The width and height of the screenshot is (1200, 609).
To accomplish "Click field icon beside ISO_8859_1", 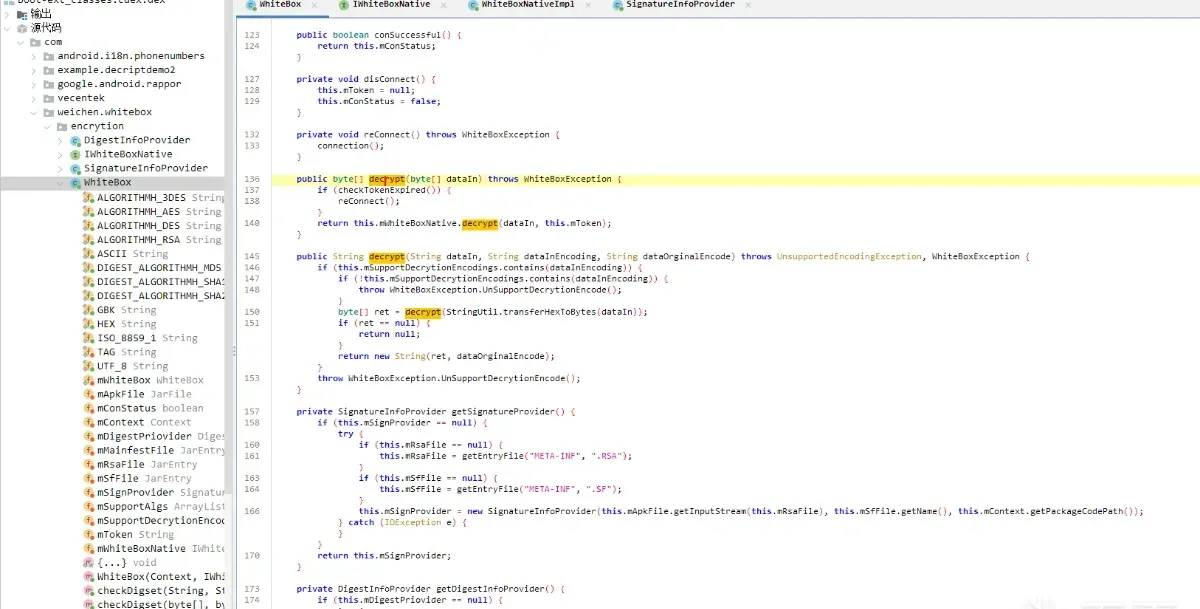I will coord(88,338).
